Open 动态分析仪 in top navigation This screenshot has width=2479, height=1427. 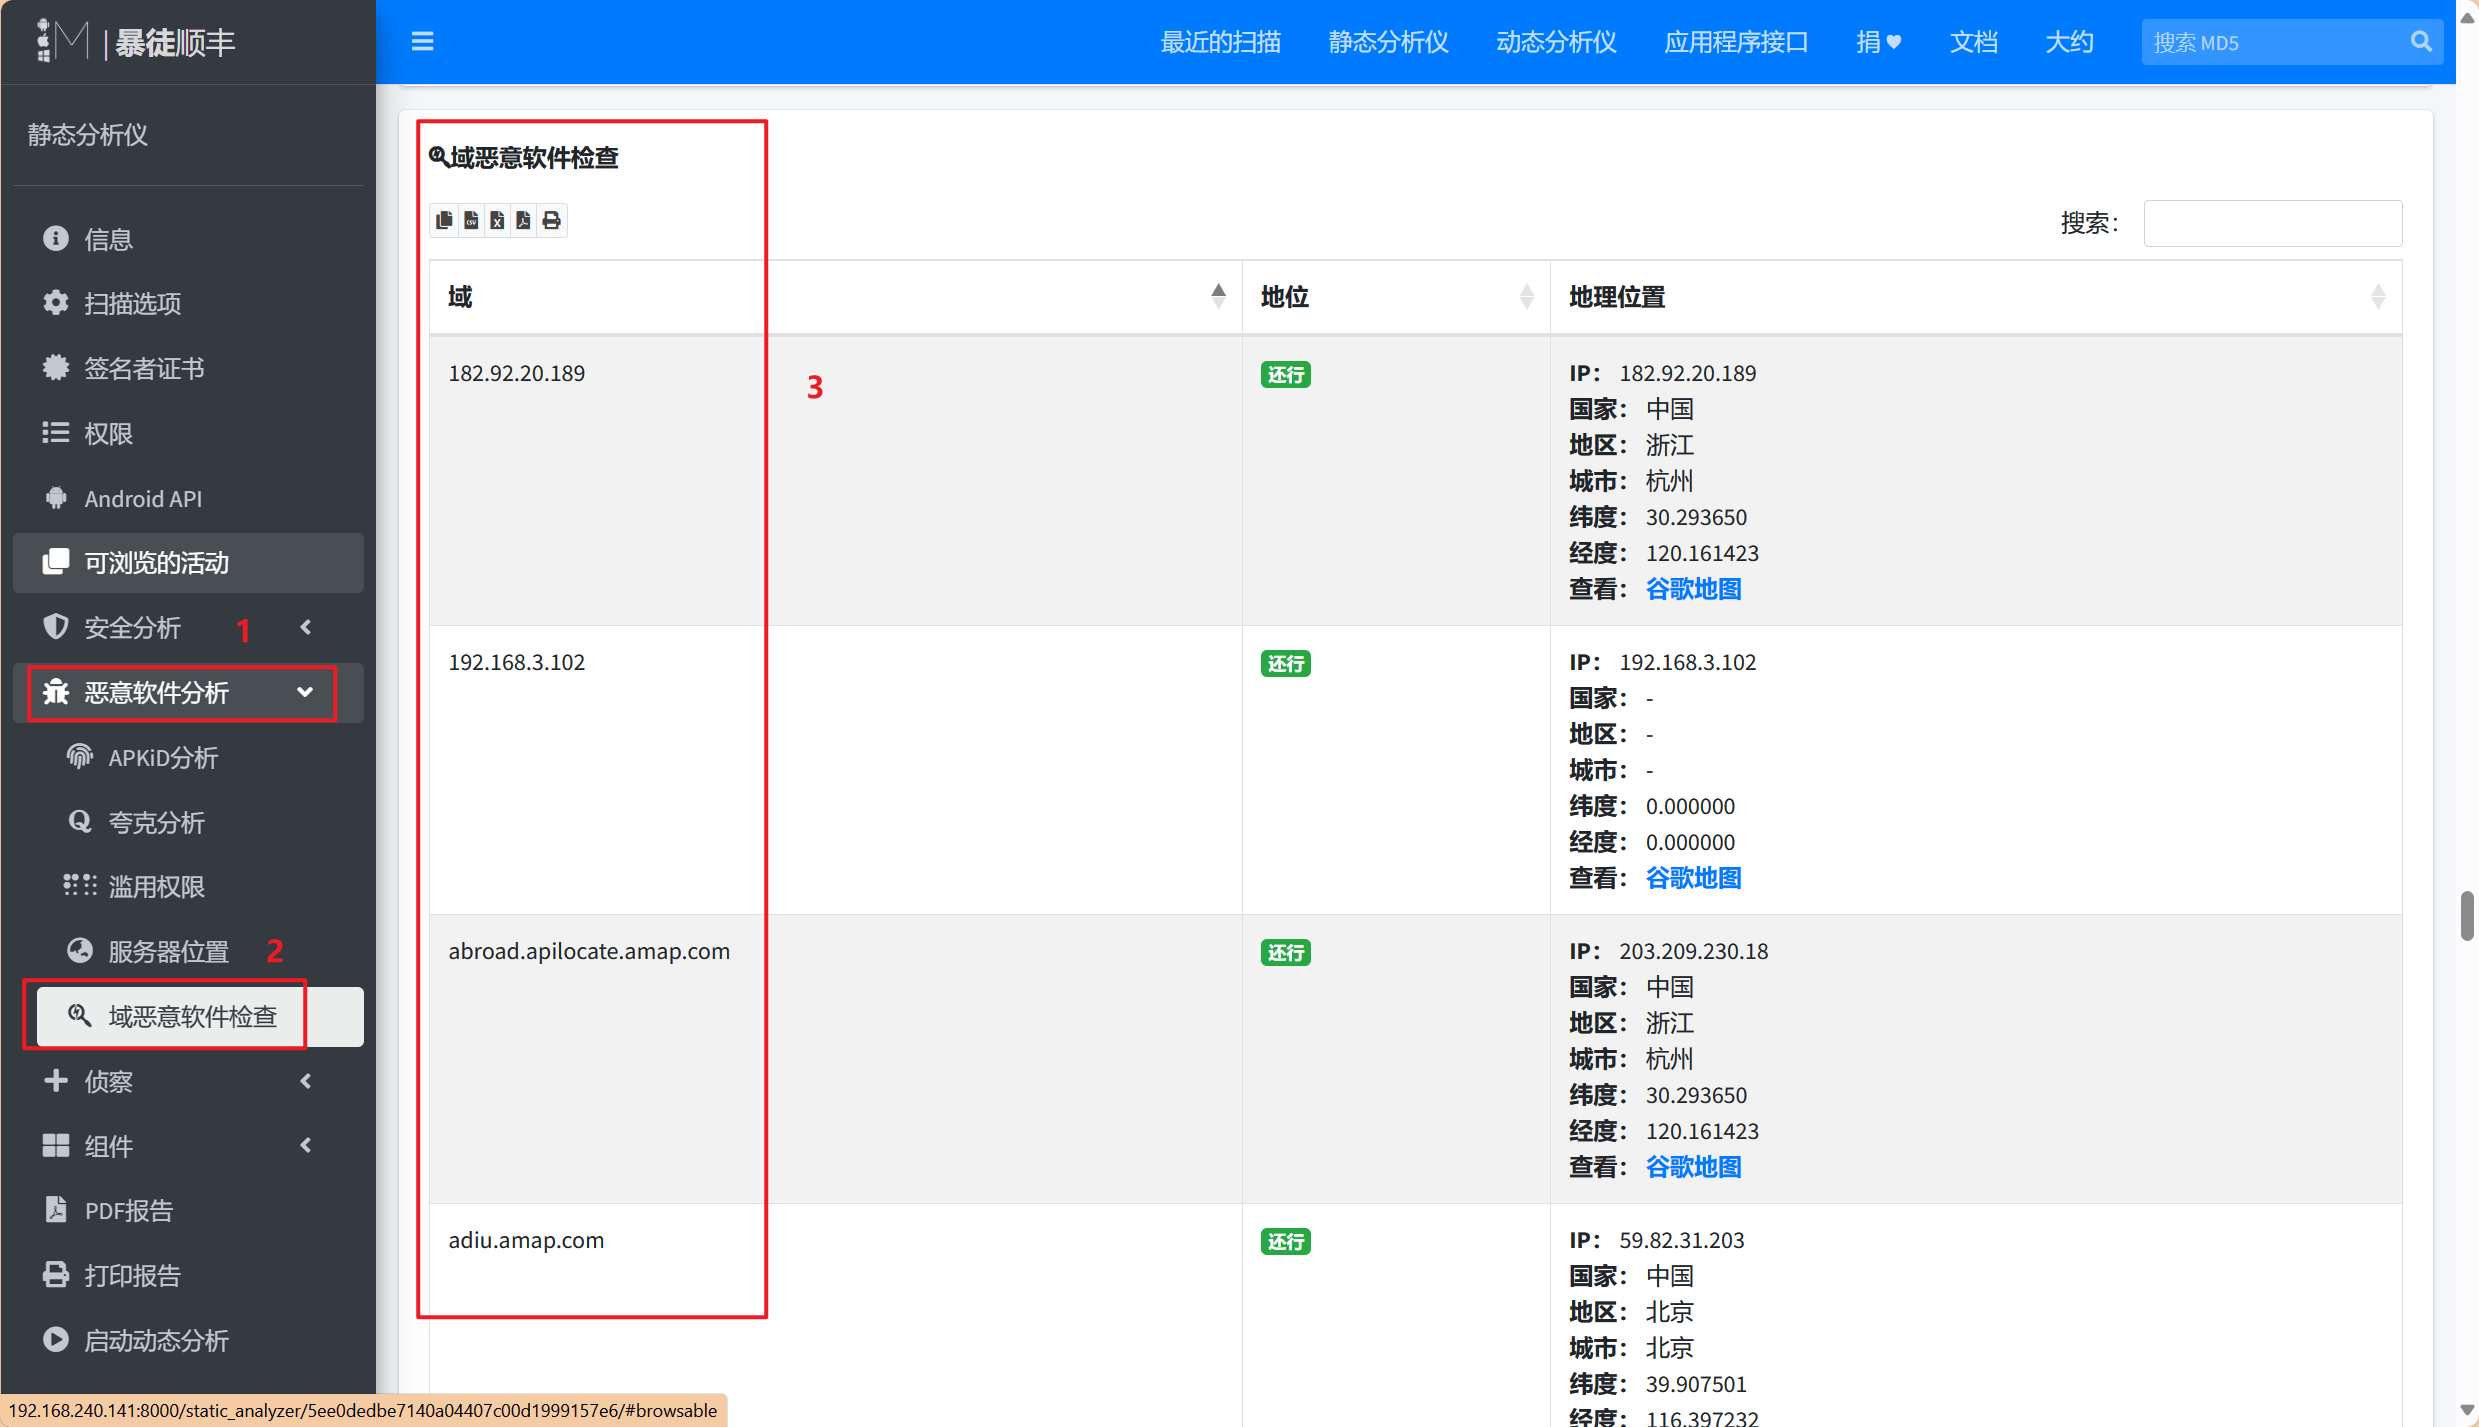[x=1555, y=42]
